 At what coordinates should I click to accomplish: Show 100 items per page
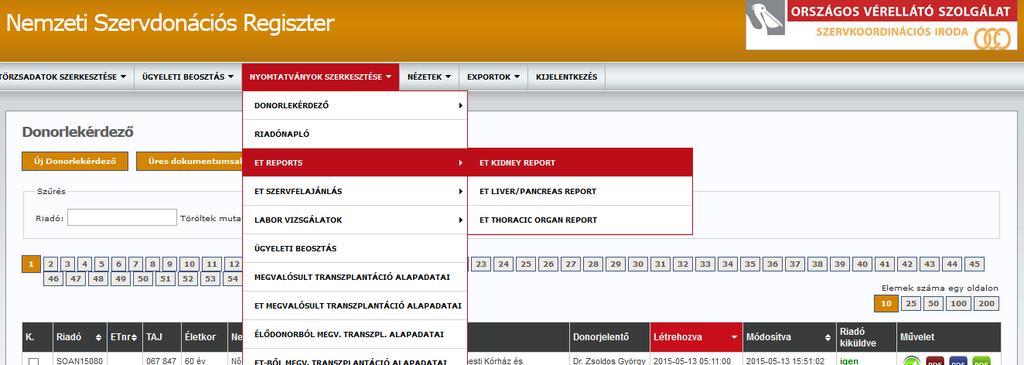[x=959, y=304]
